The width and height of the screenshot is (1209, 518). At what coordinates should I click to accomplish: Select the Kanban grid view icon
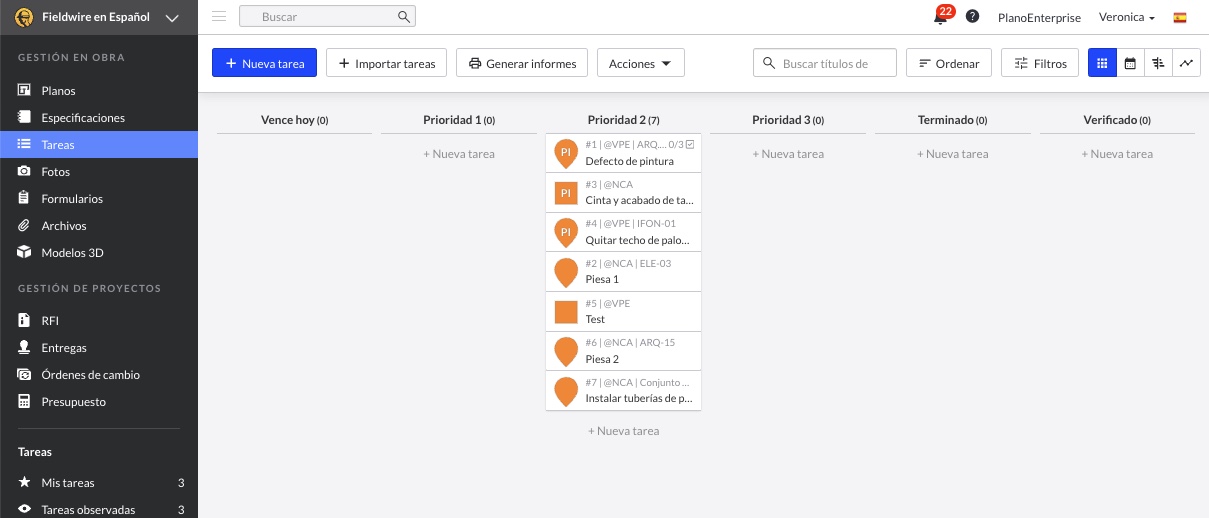pyautogui.click(x=1102, y=63)
